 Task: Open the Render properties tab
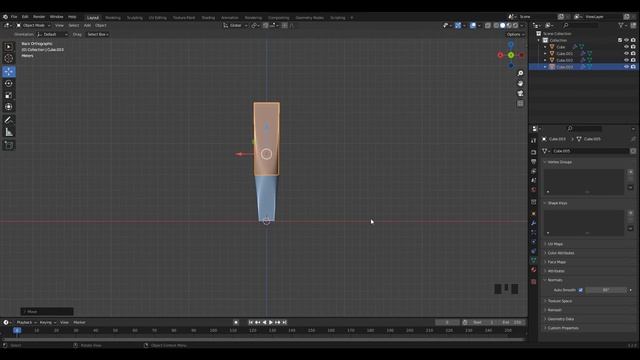533,152
